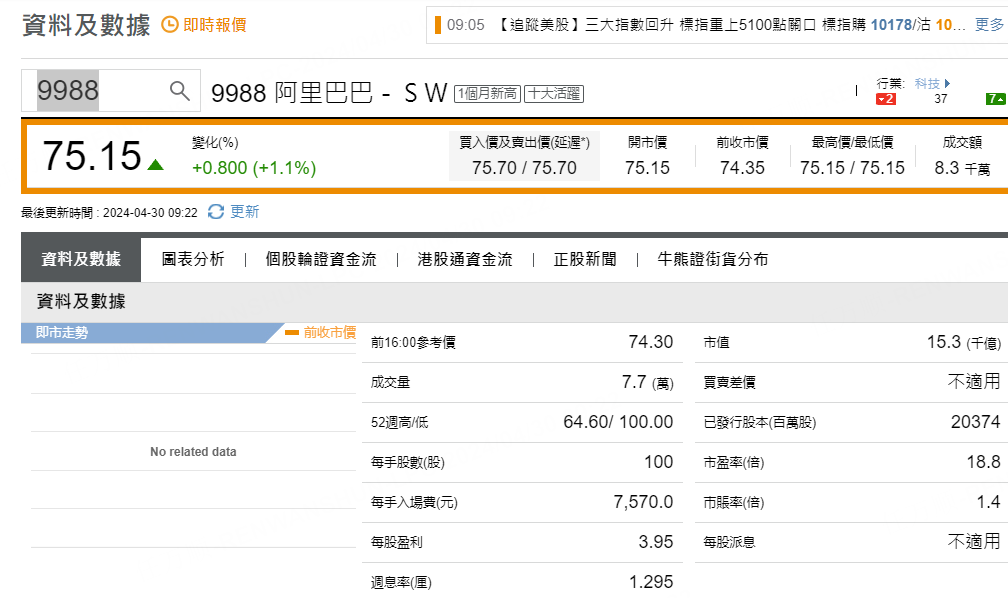Screen dimensions: 1008x598
Task: Click the stock name 9988 阿里巴巴 - S W
Action: 329,93
